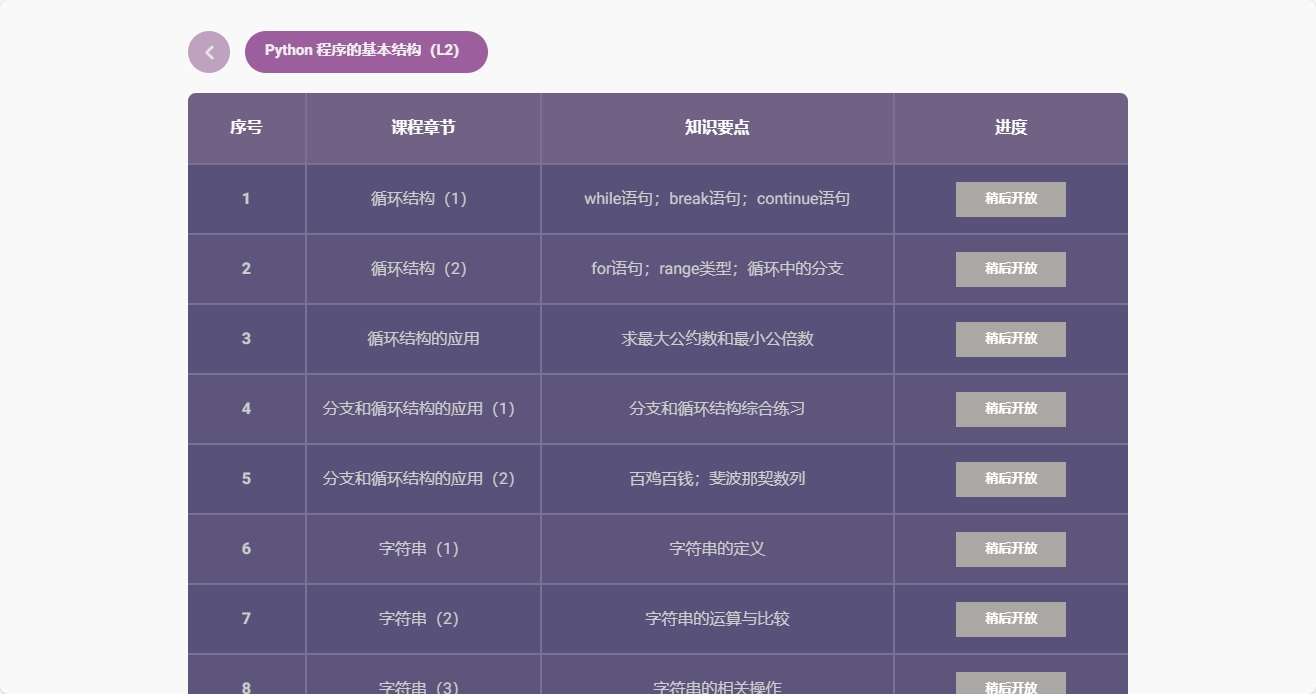Click the 分支和循环结构综合练习 cell
This screenshot has width=1316, height=694.
[717, 409]
